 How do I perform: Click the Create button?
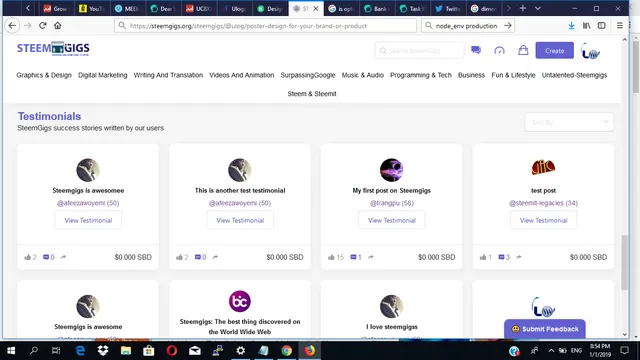(554, 51)
